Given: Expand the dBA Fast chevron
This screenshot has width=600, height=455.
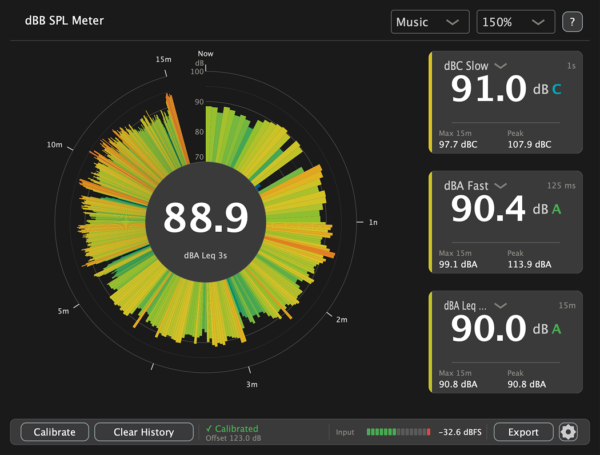Looking at the screenshot, I should (501, 186).
